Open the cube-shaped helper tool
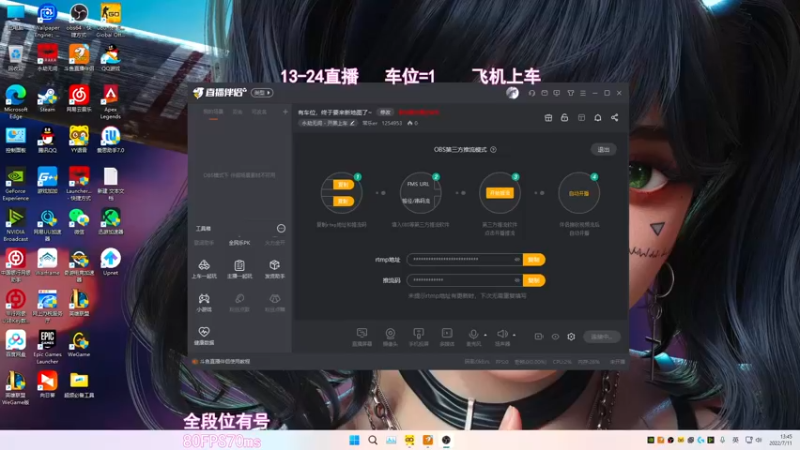 tap(274, 268)
